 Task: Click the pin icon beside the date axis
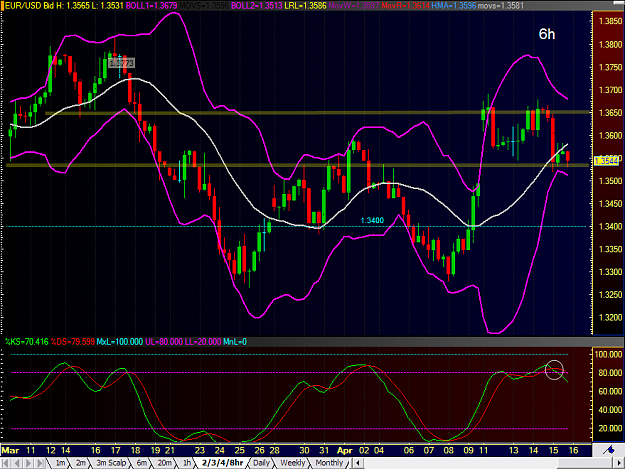(x=609, y=450)
